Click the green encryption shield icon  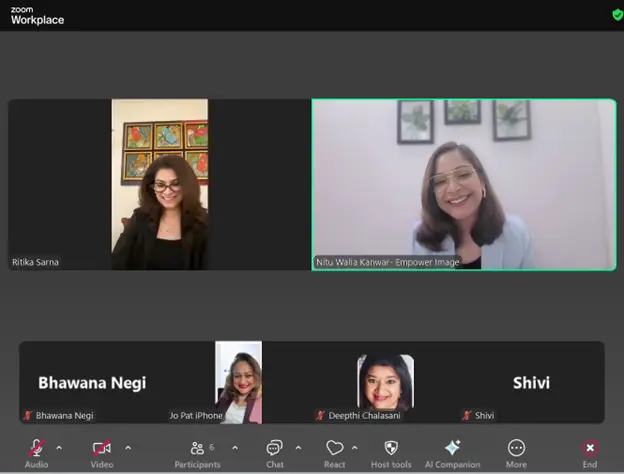pyautogui.click(x=616, y=15)
